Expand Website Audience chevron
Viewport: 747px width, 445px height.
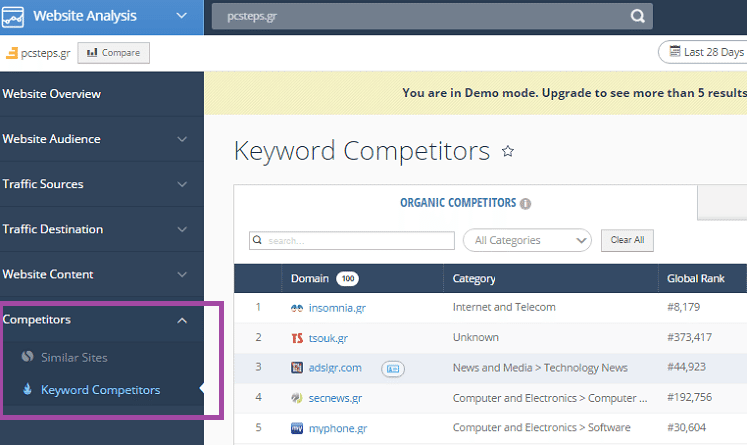click(x=182, y=139)
